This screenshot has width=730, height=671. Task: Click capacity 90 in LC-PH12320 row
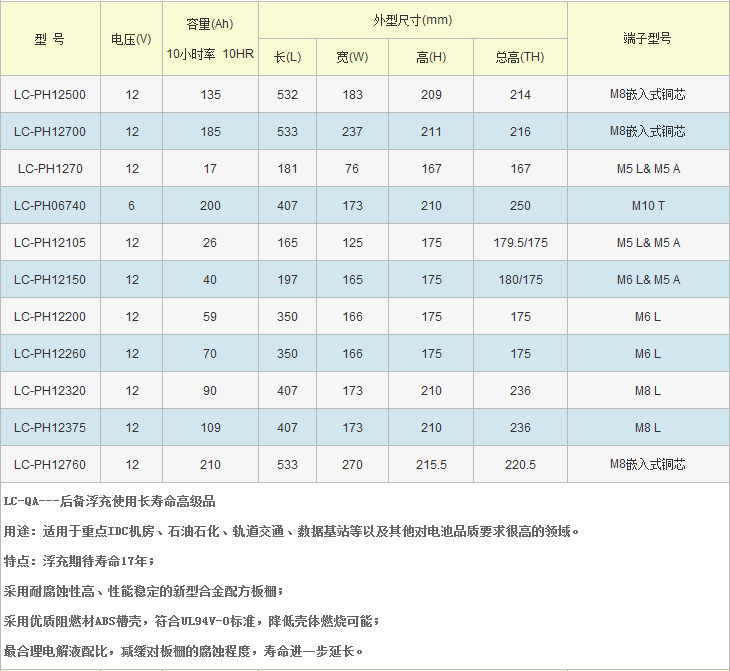pyautogui.click(x=210, y=391)
